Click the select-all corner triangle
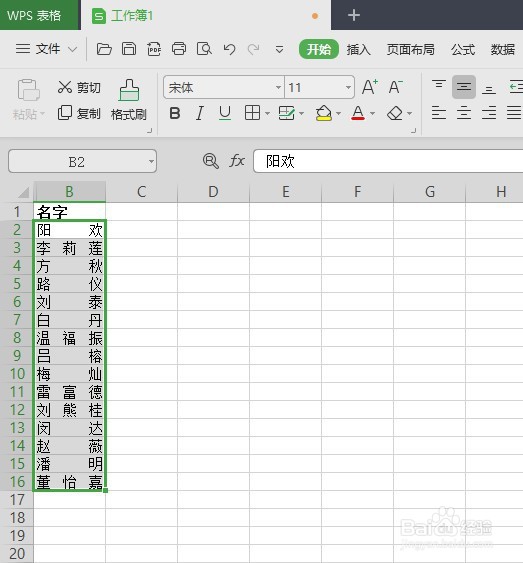Viewport: 523px width, 563px height. point(23,193)
